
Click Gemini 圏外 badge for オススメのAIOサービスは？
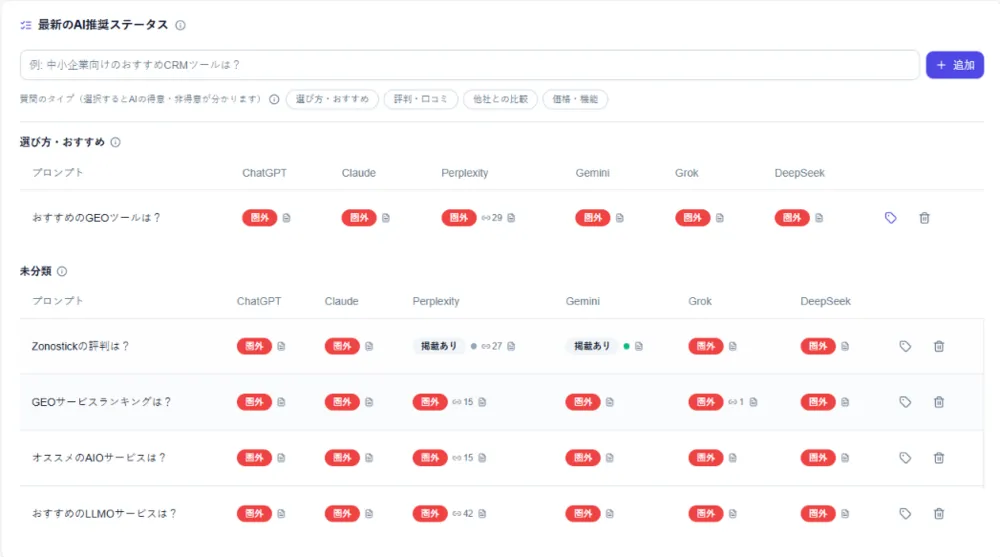583,457
